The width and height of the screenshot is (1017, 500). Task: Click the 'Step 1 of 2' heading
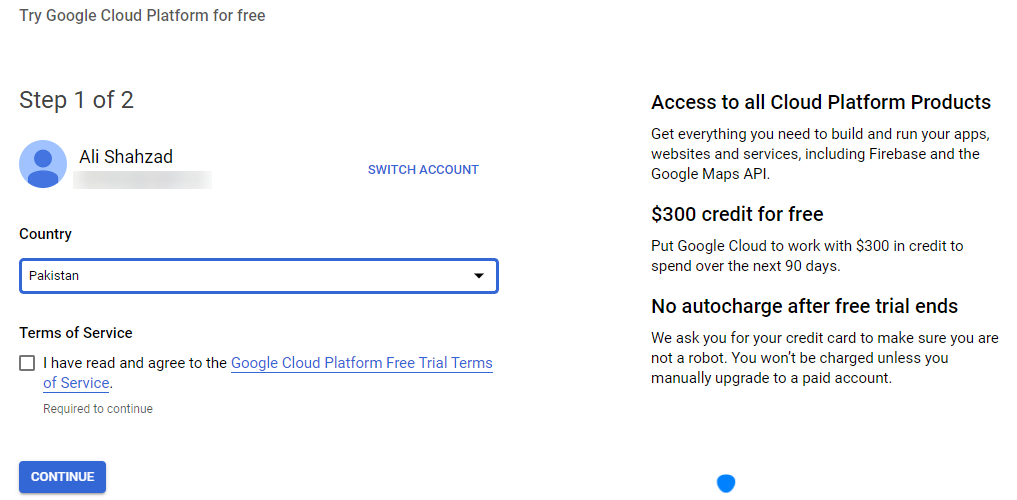pos(77,100)
